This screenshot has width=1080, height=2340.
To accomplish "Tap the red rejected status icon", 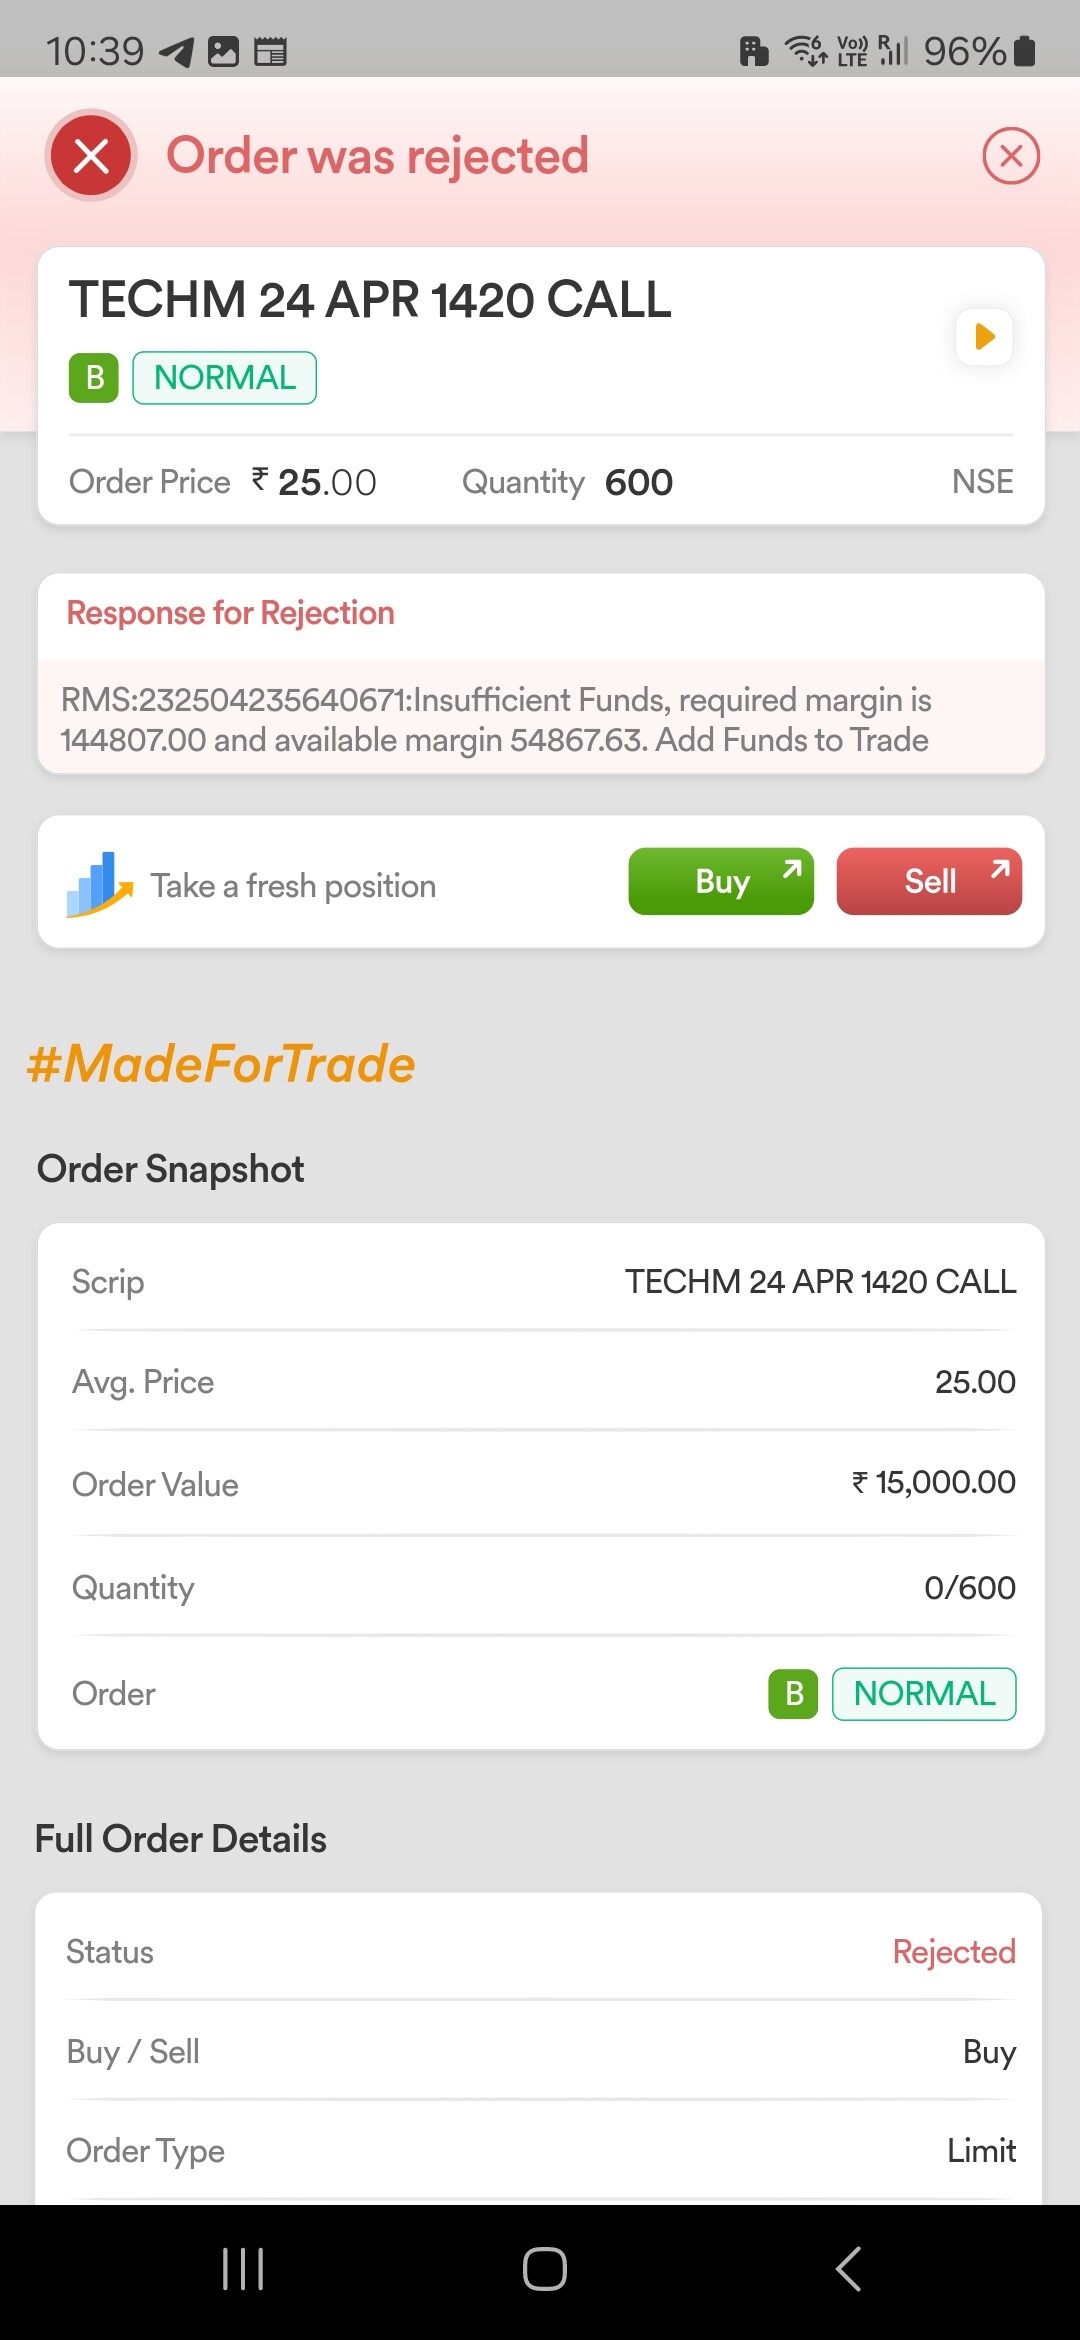I will (91, 156).
